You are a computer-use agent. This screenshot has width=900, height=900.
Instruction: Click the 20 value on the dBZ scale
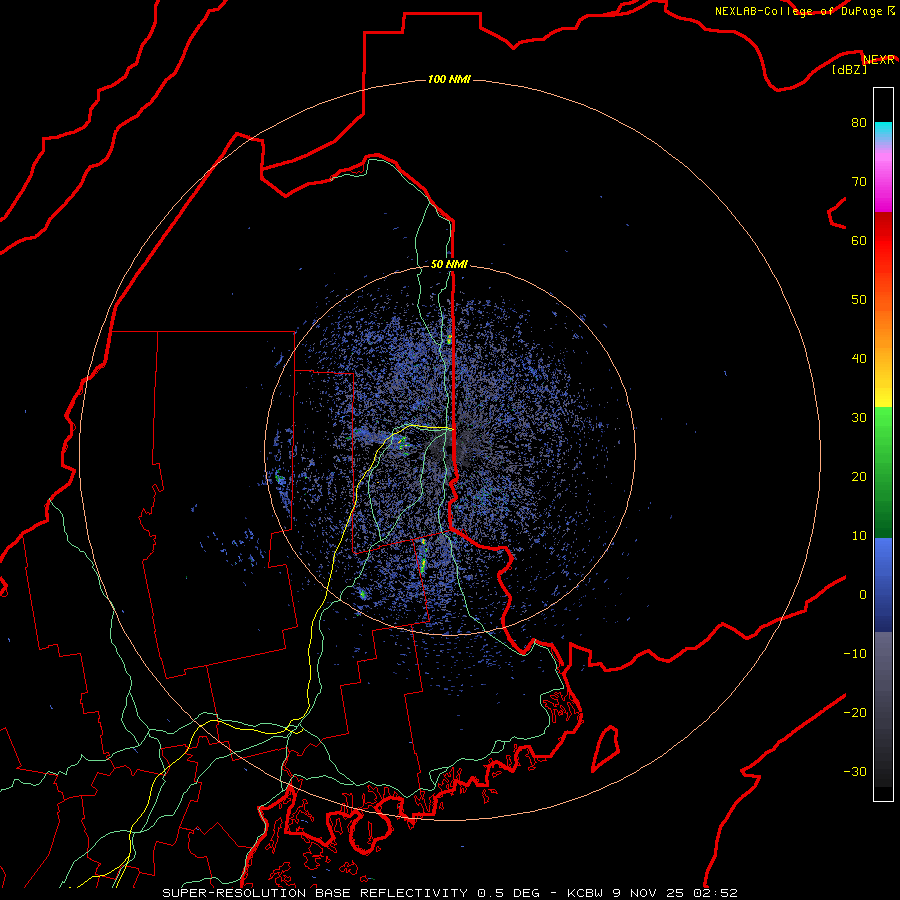[859, 477]
